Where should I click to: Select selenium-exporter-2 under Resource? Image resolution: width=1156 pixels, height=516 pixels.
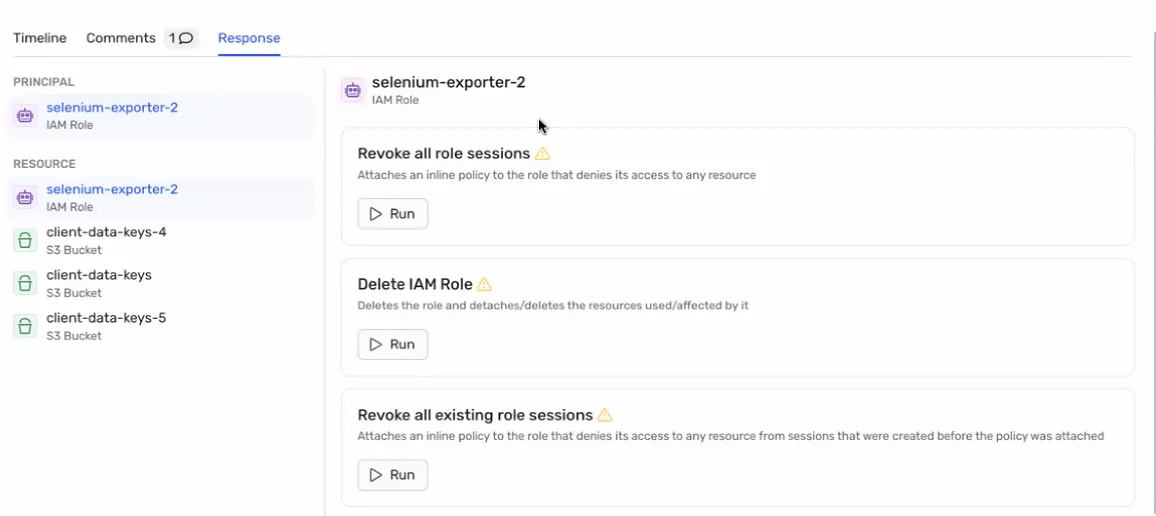112,189
